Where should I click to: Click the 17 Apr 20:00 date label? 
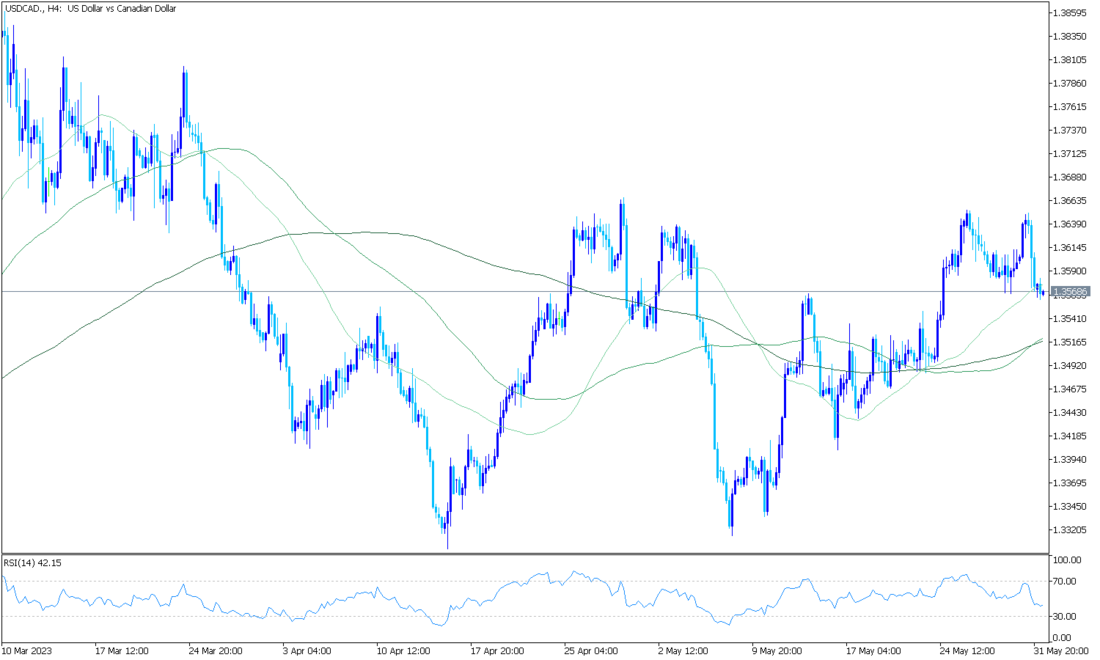(x=497, y=651)
